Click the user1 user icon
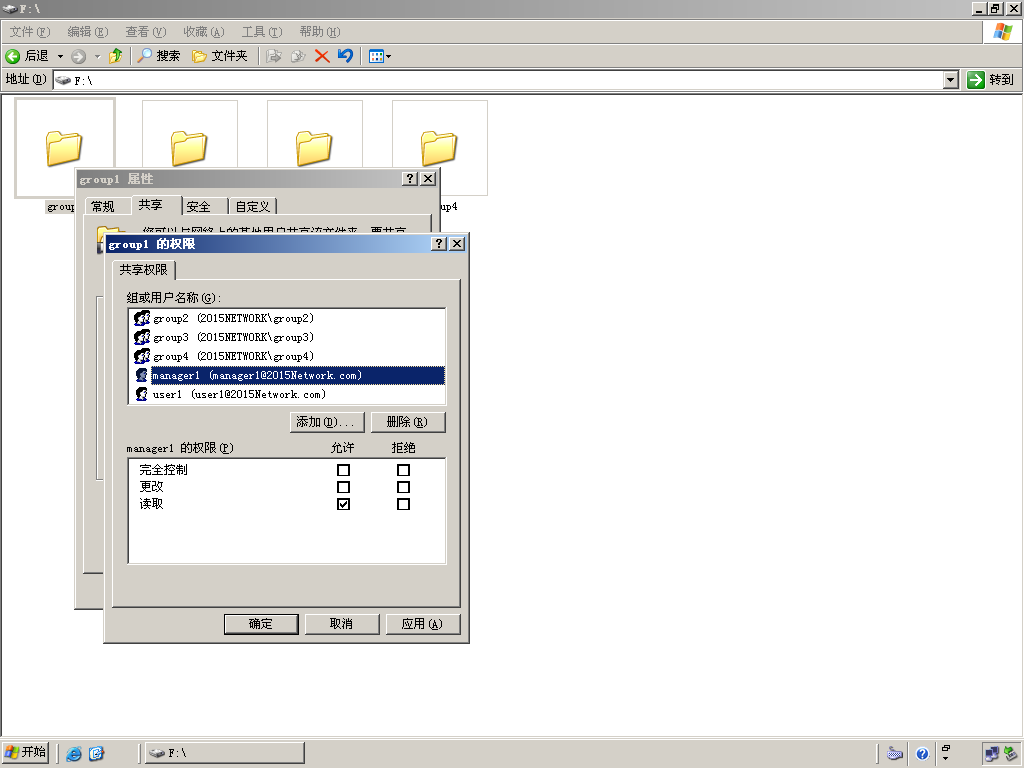The height and width of the screenshot is (768, 1024). 142,394
